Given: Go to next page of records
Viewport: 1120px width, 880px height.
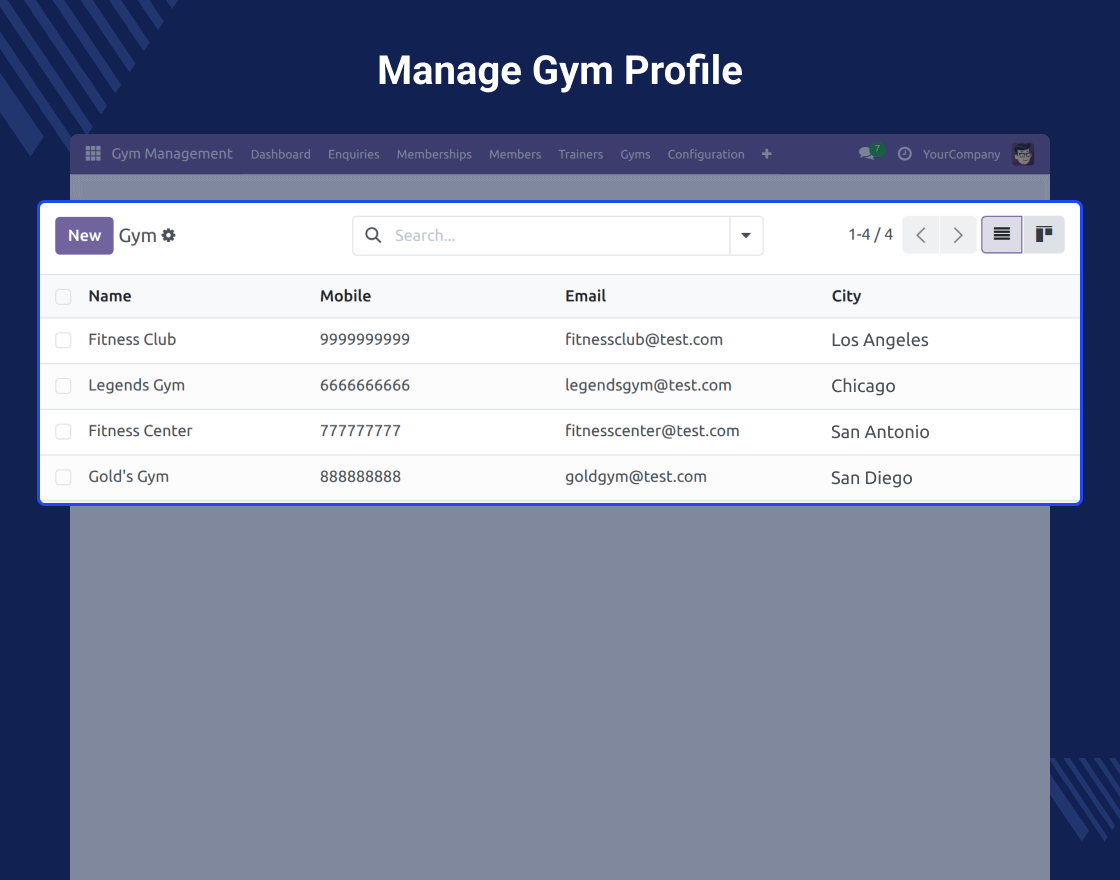Looking at the screenshot, I should point(958,235).
